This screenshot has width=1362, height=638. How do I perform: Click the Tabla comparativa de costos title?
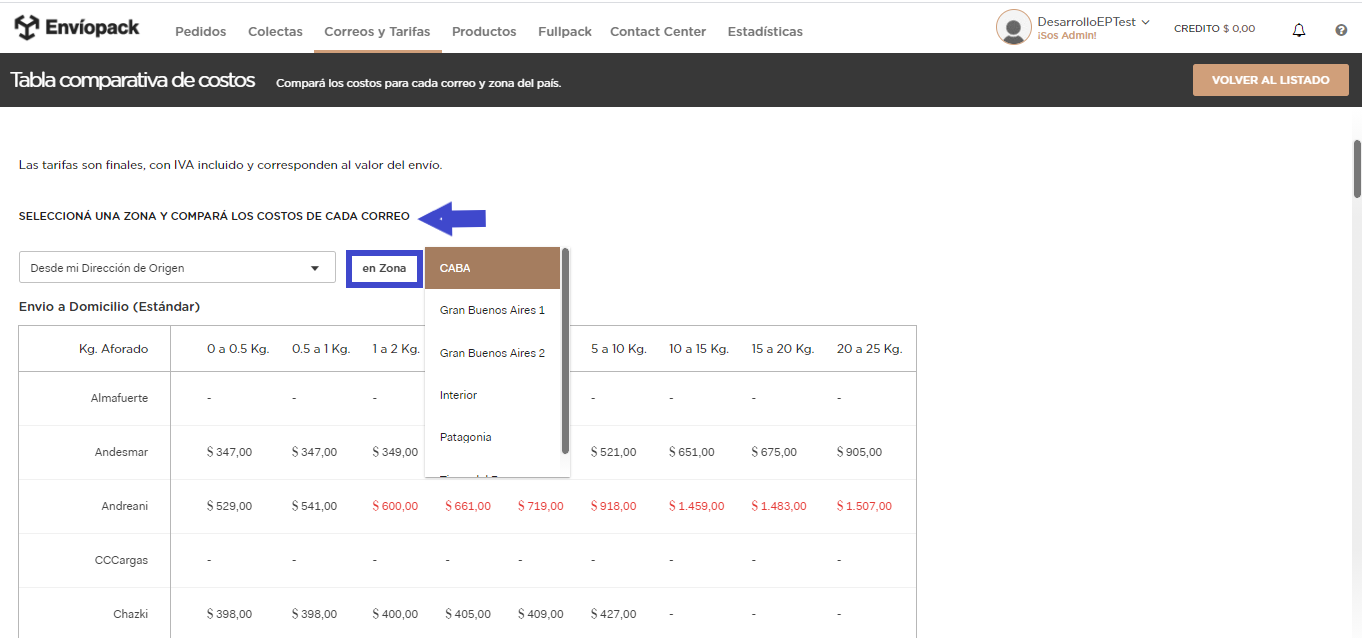click(x=133, y=80)
